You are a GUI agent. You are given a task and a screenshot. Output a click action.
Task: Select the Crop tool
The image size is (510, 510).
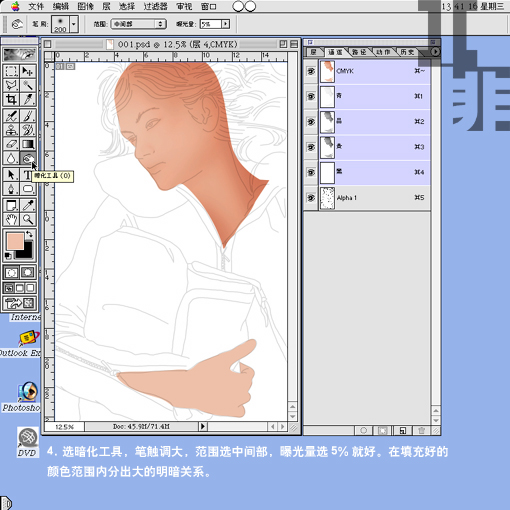coord(11,99)
